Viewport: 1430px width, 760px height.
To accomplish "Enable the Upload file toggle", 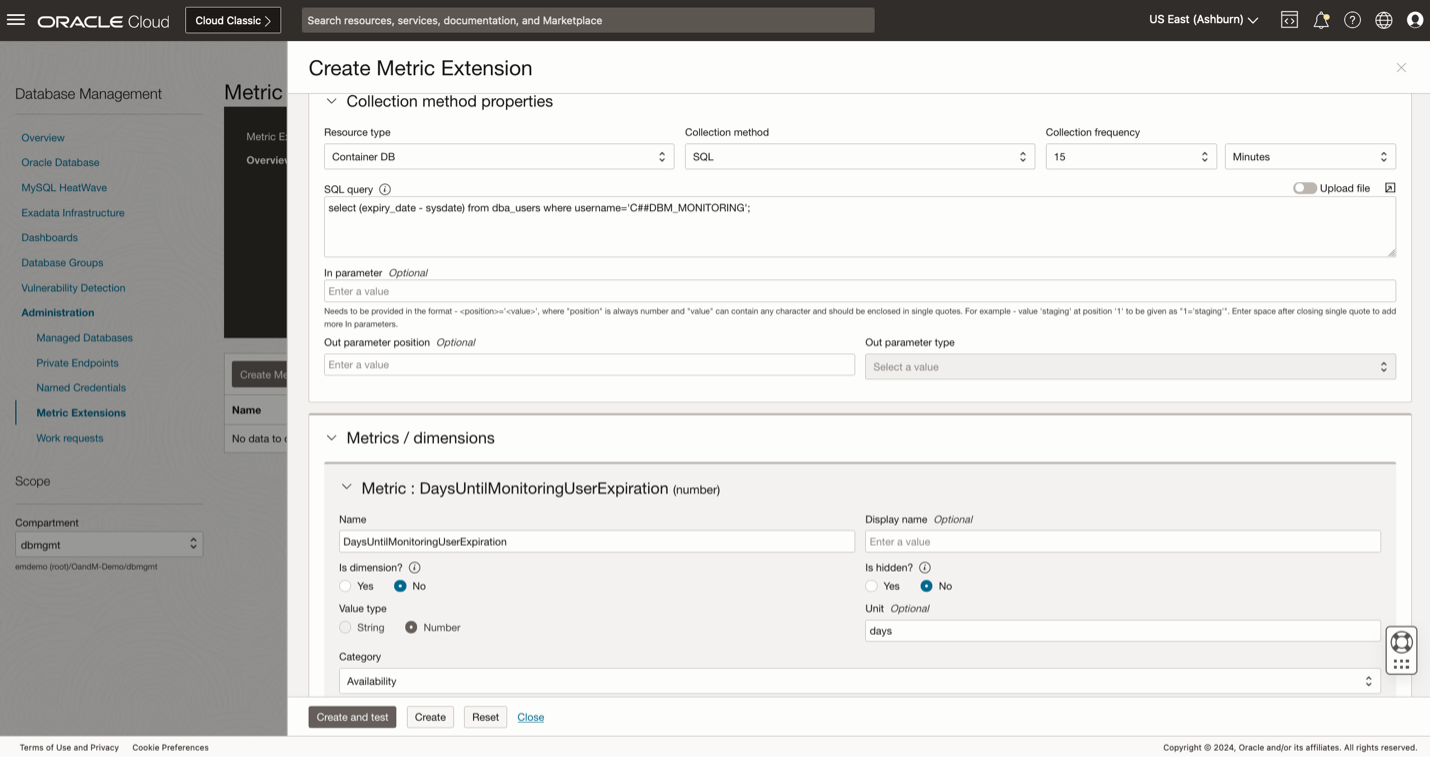I will (1304, 188).
